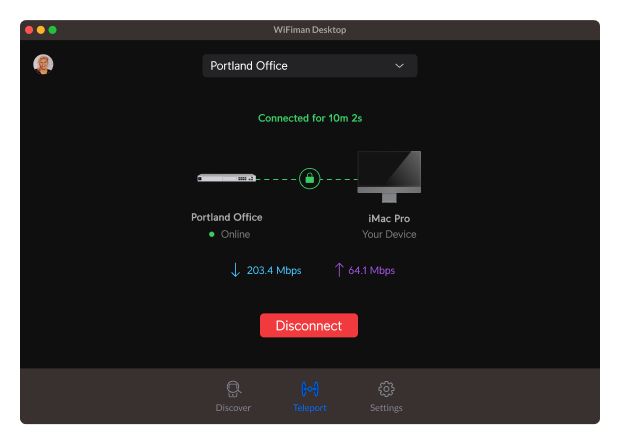
Task: Maximize the window with green button
Action: 53,30
